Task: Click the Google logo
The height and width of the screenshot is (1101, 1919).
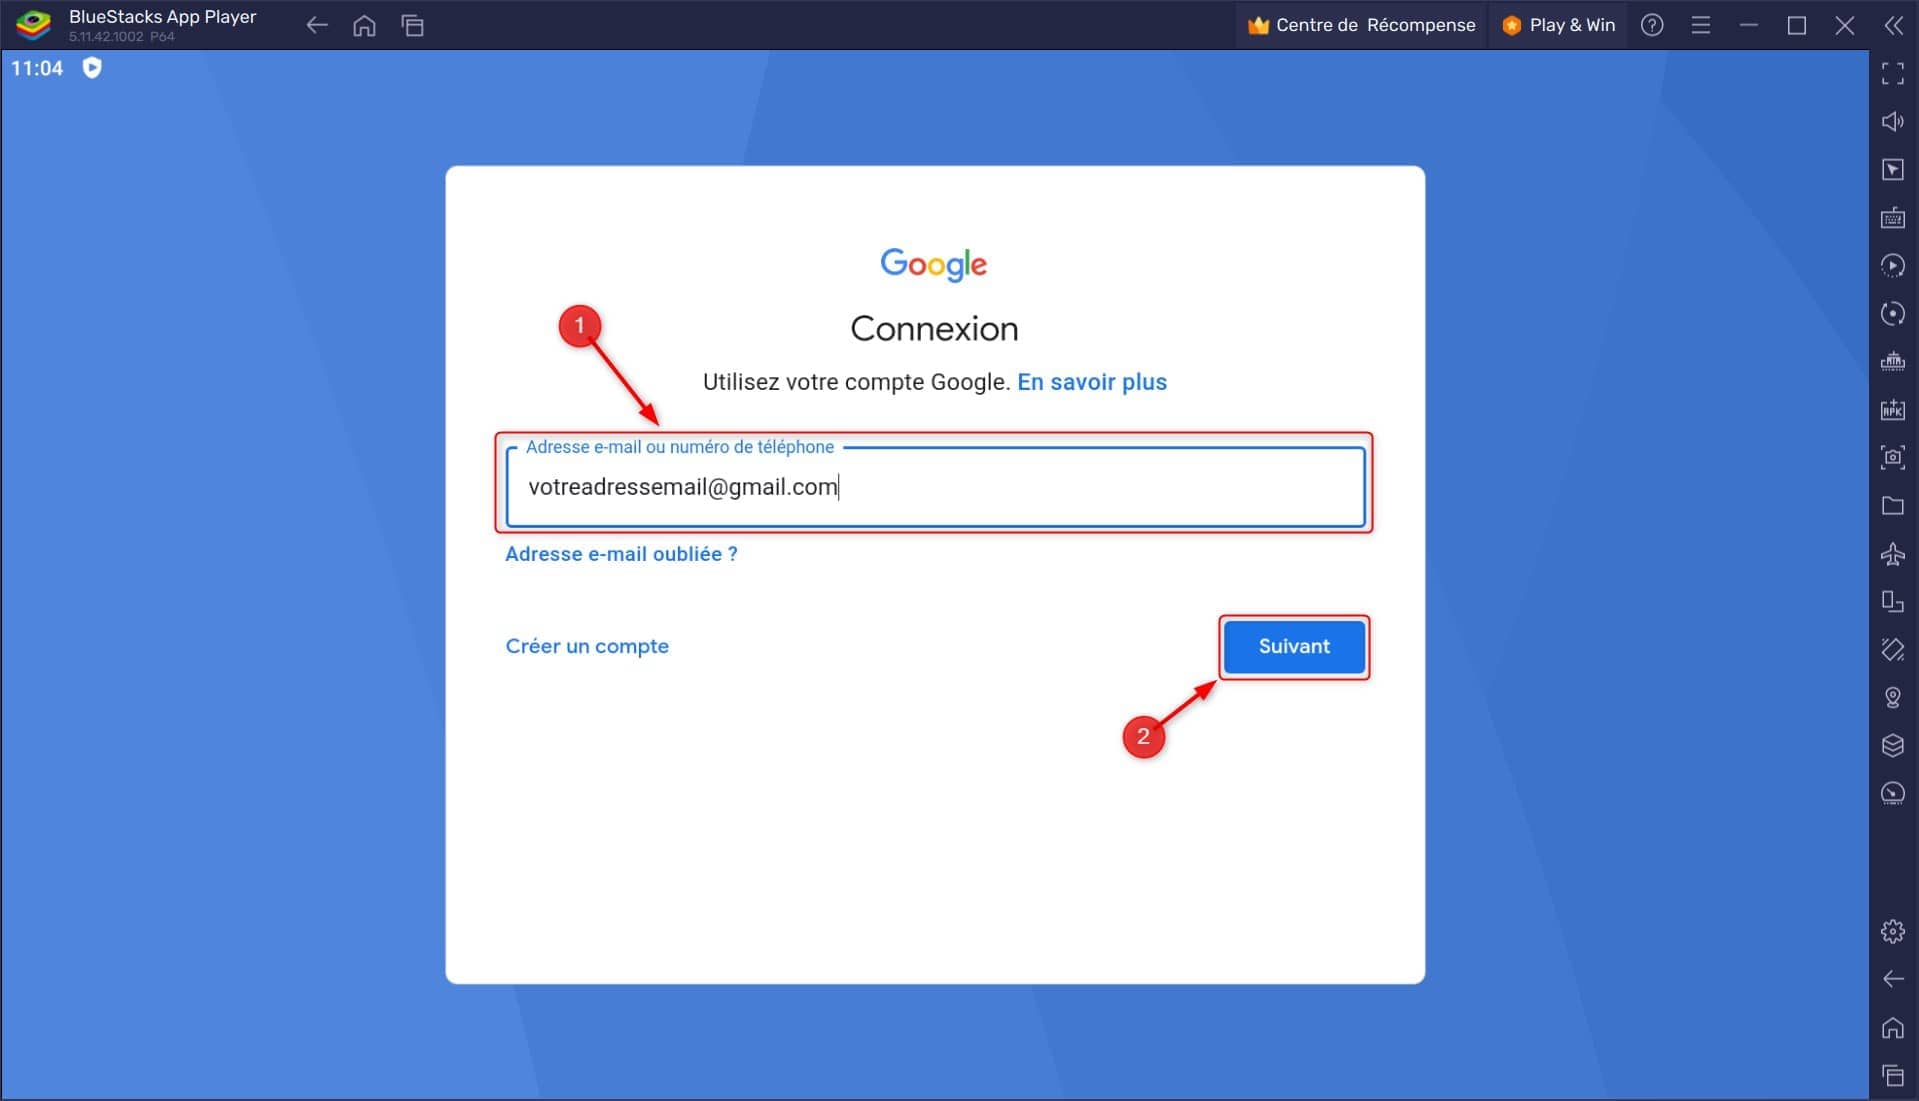Action: coord(934,264)
